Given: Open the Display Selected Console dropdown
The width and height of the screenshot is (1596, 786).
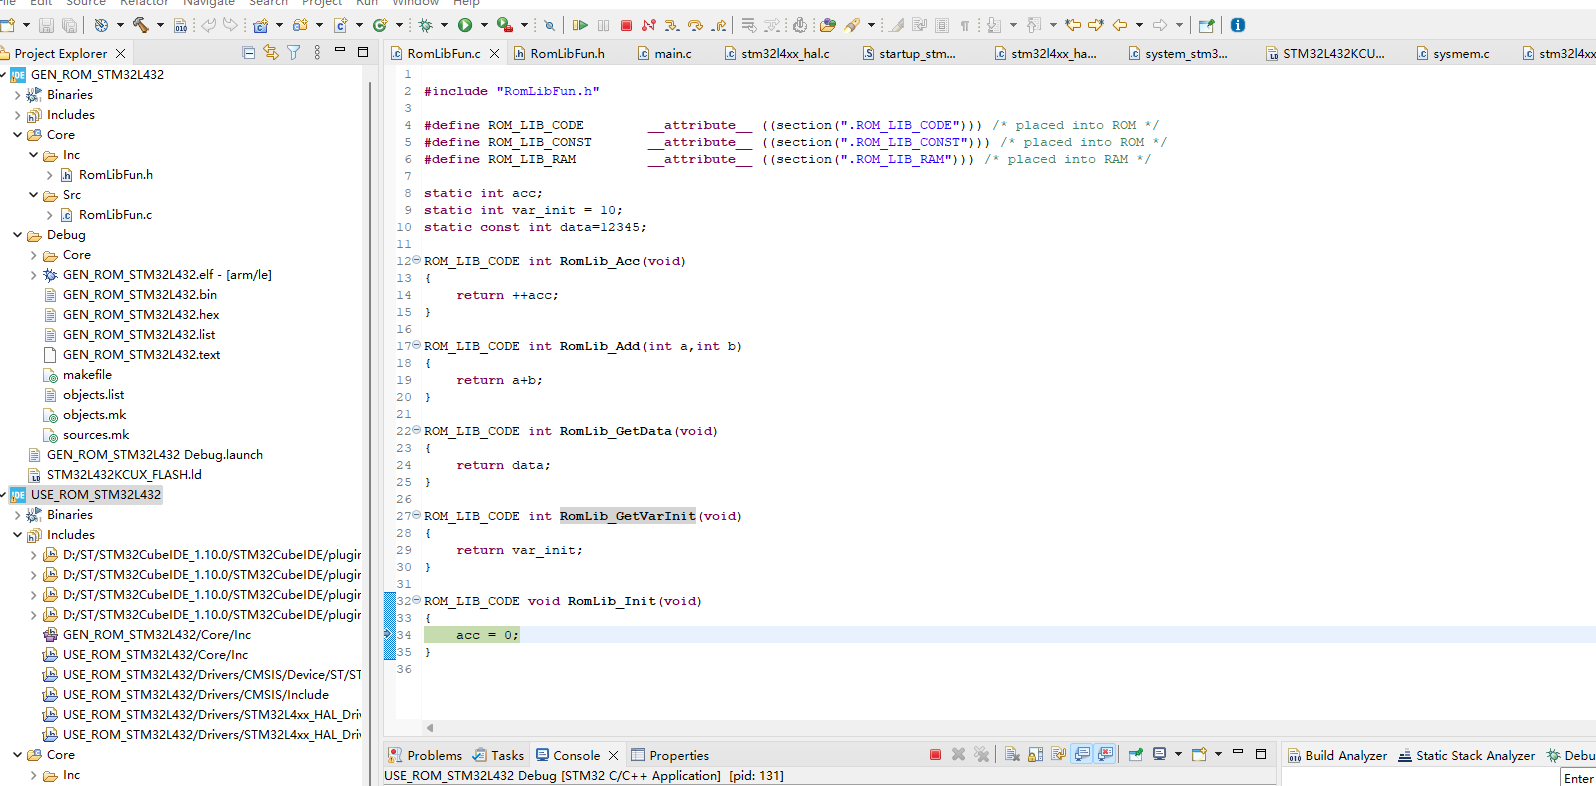Looking at the screenshot, I should click(1178, 755).
